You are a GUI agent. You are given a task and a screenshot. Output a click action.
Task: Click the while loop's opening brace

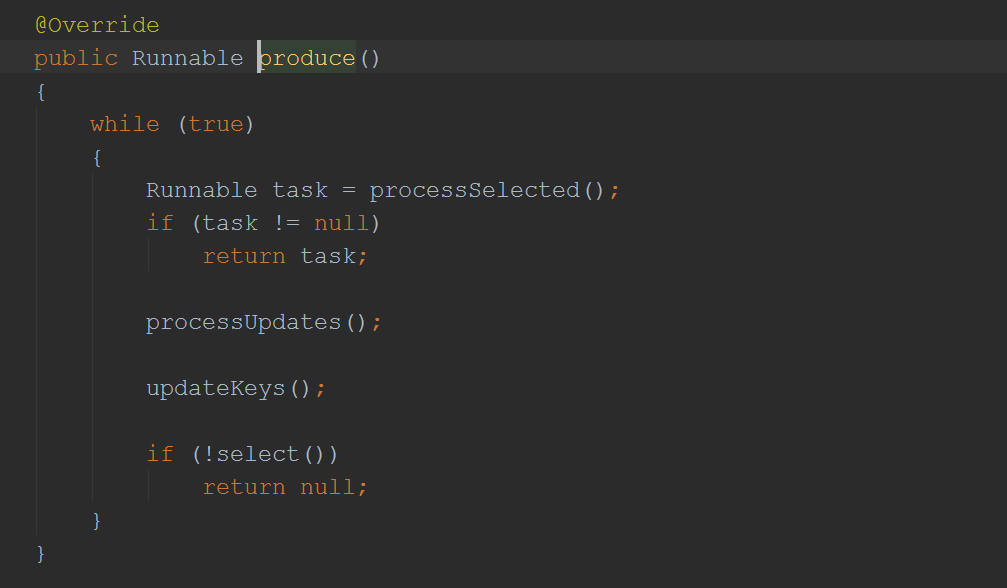pos(97,157)
